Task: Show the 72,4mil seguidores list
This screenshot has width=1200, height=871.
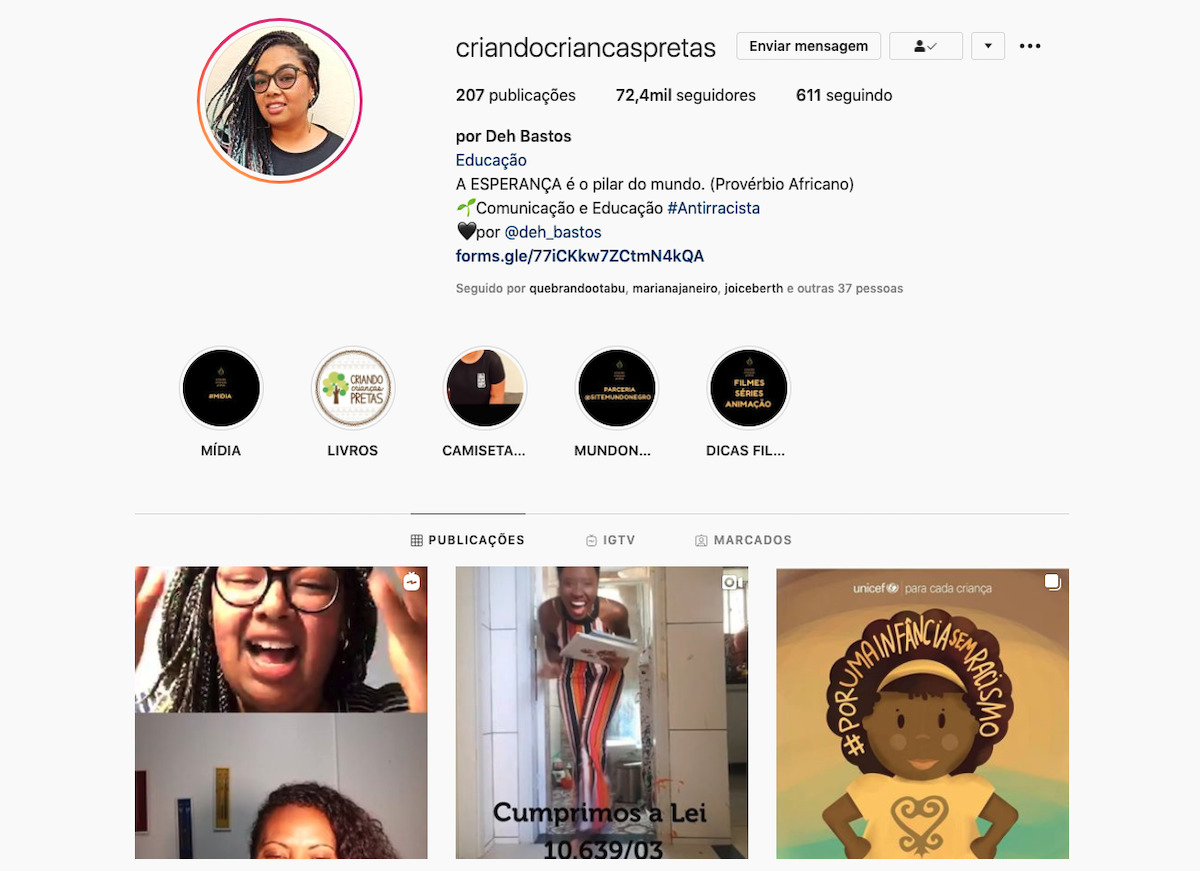Action: click(686, 96)
